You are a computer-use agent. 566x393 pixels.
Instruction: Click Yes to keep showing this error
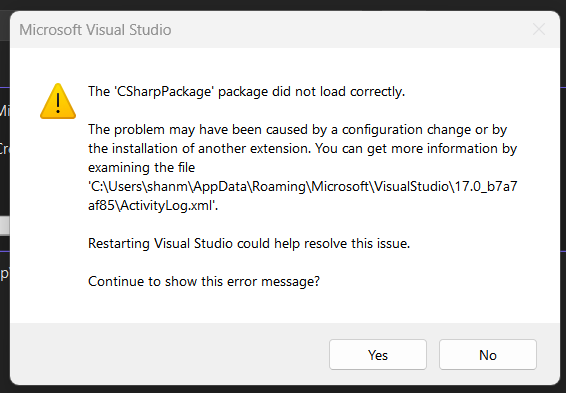tap(378, 354)
